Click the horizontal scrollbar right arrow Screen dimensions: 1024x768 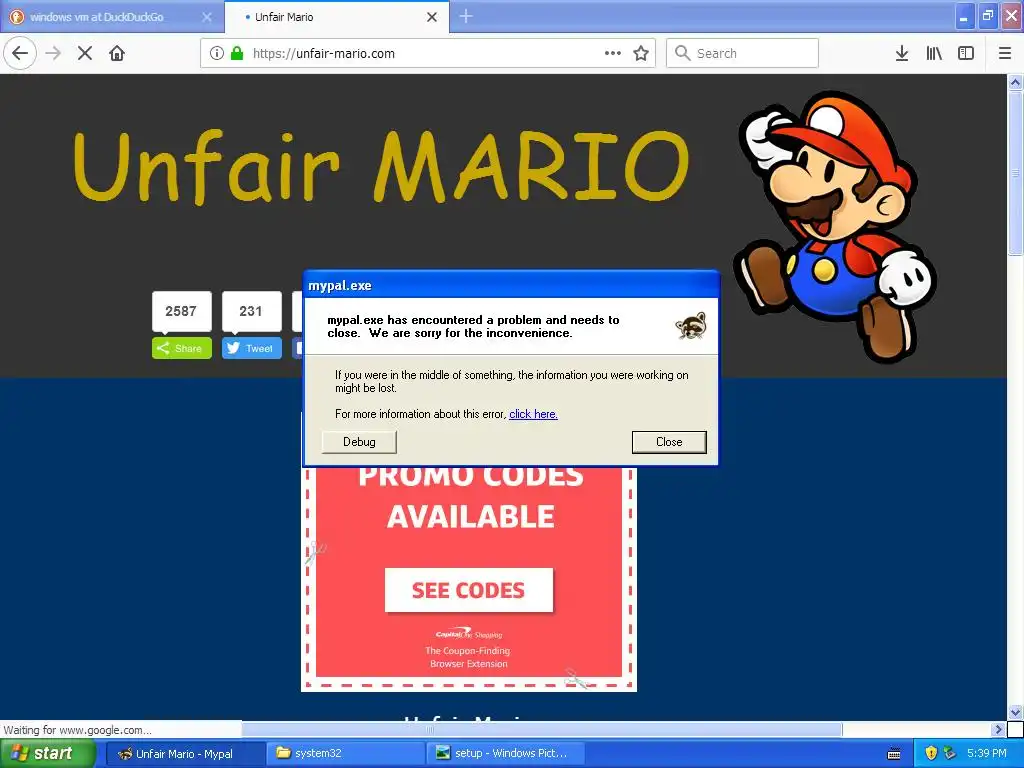click(x=998, y=729)
